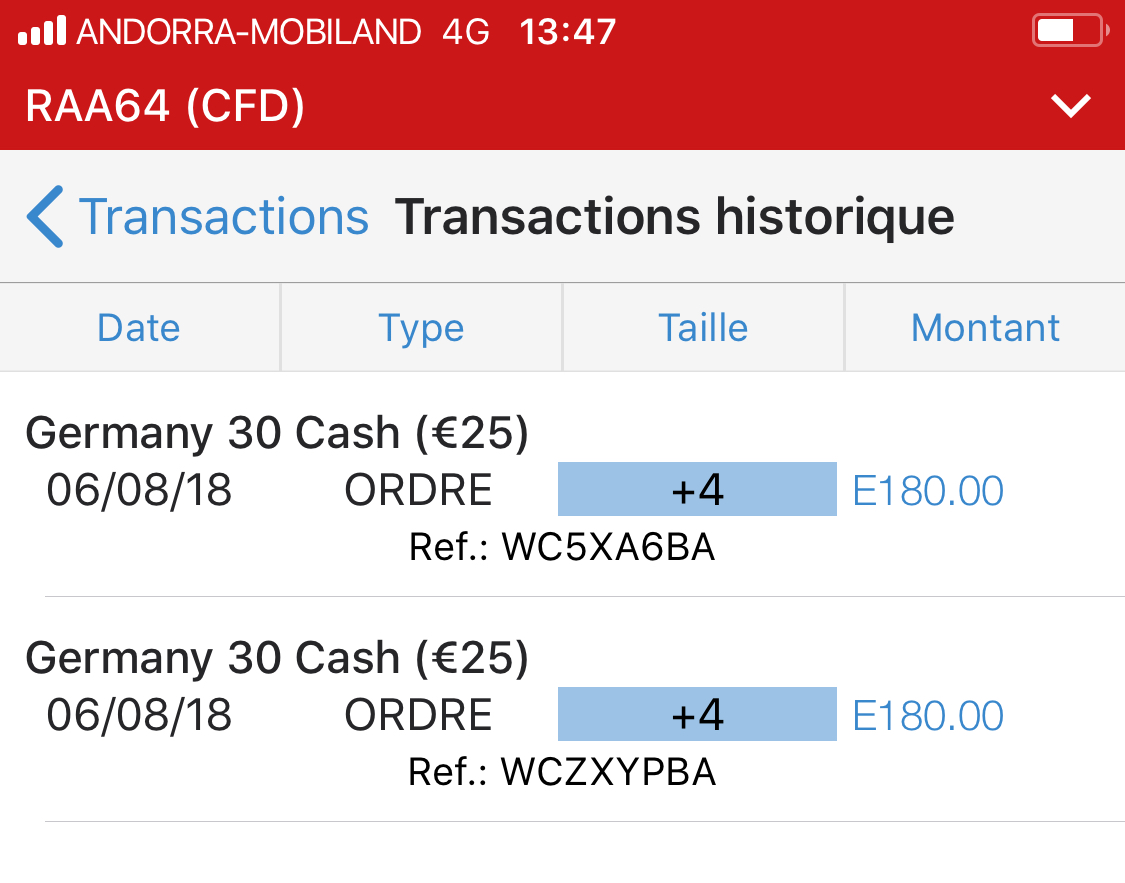Sort by Date column
Image resolution: width=1125 pixels, height=883 pixels.
tap(139, 328)
